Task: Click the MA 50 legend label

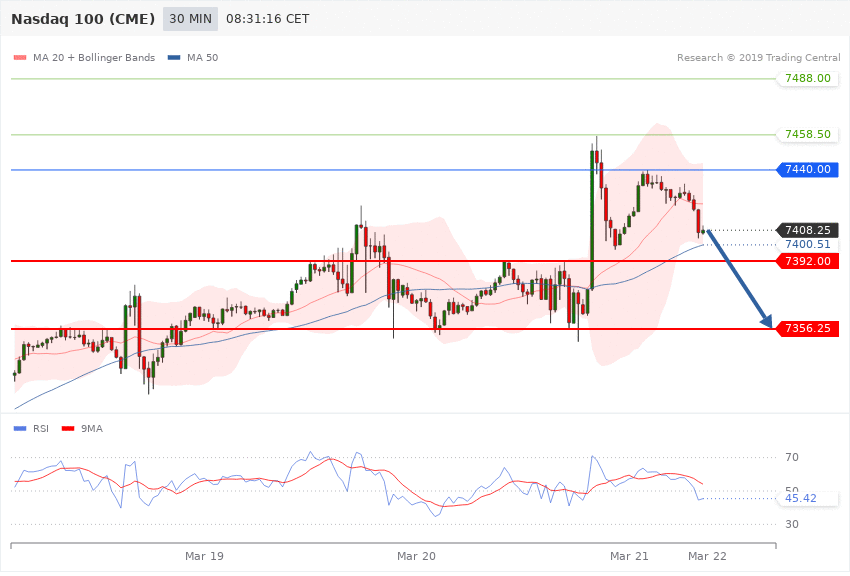Action: [x=202, y=57]
